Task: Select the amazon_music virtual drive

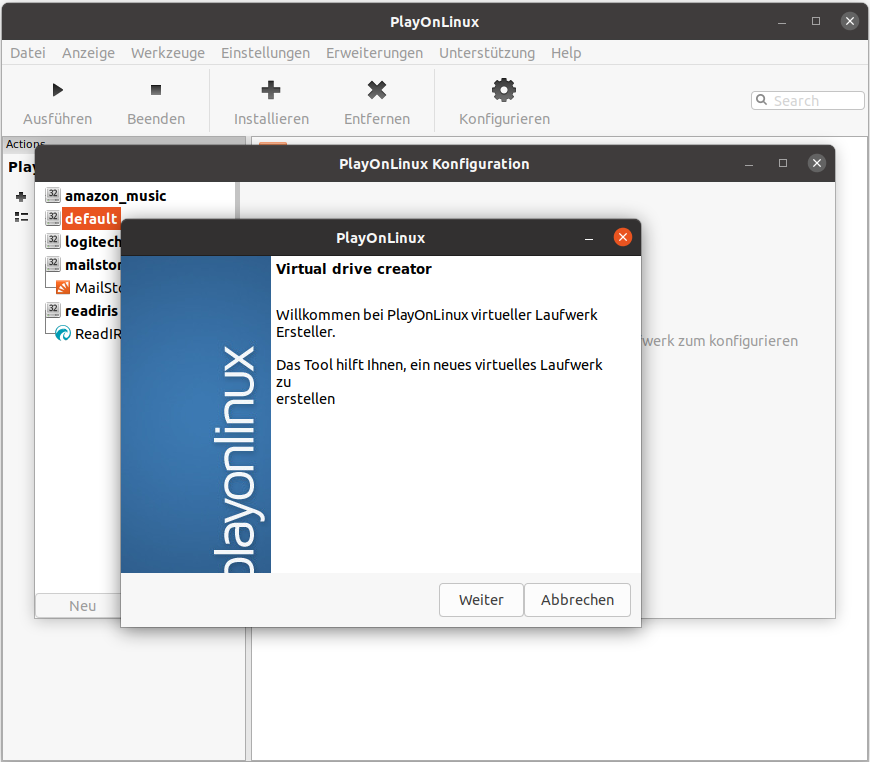Action: [115, 196]
